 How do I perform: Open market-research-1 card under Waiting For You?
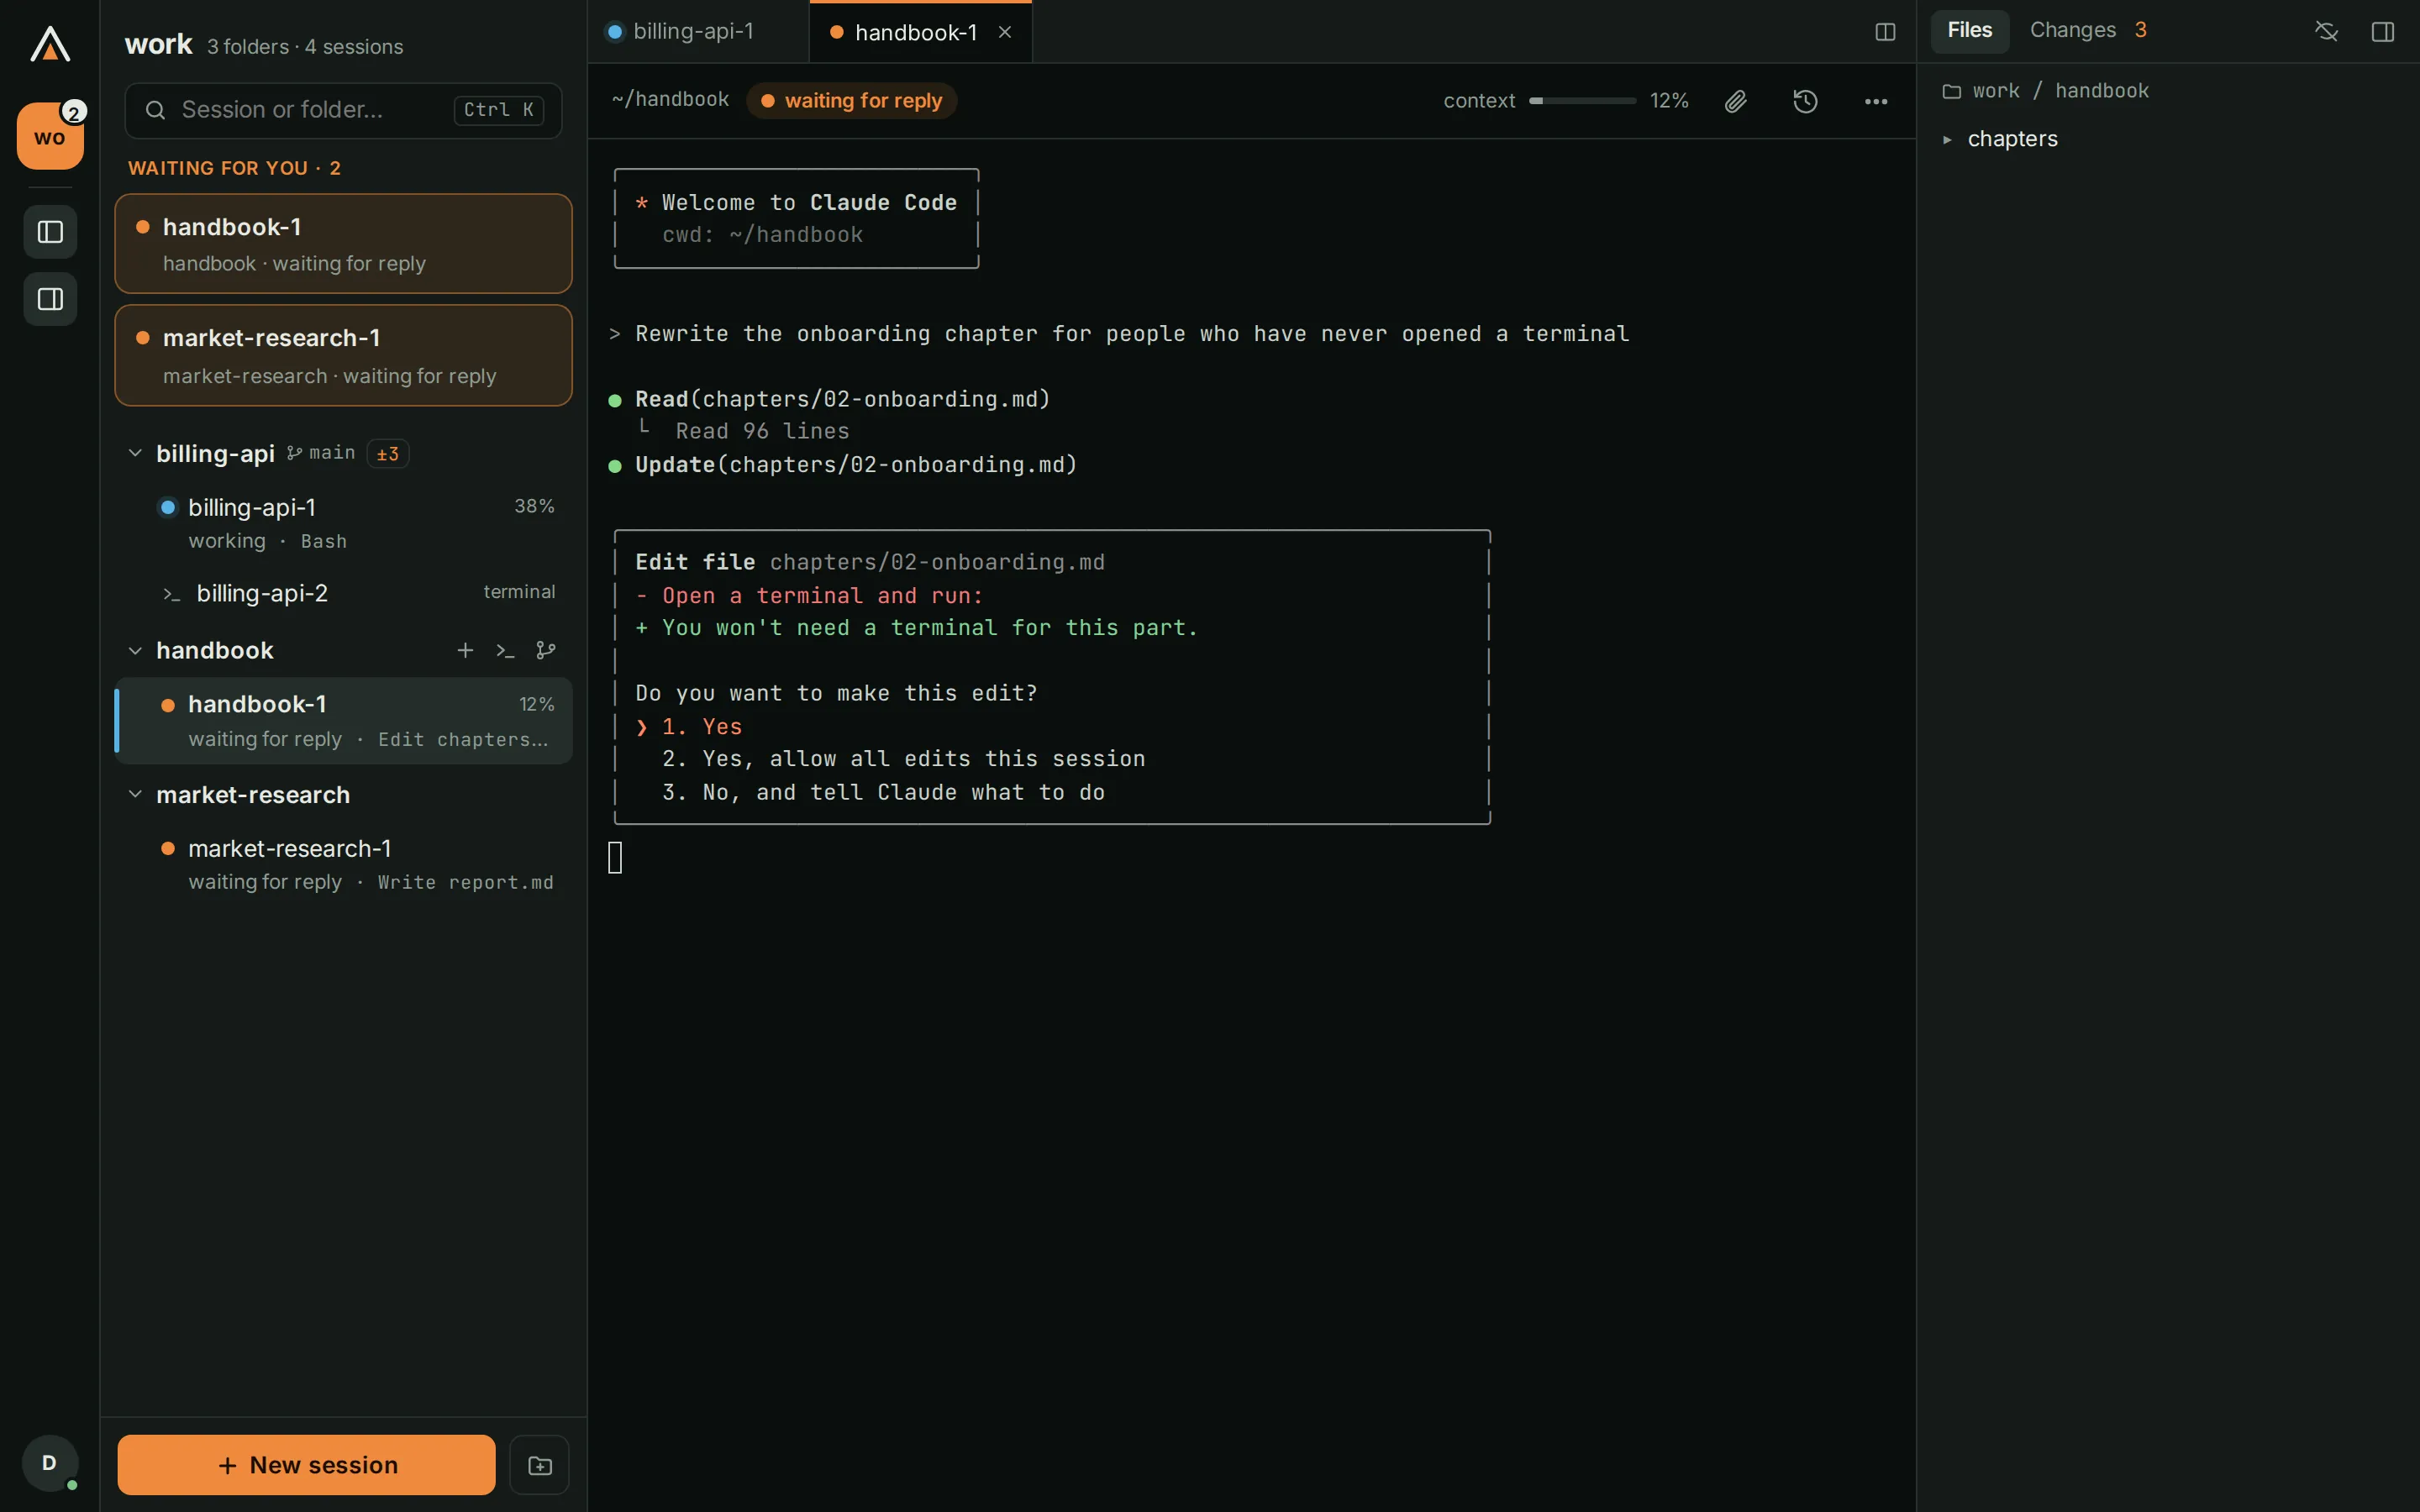point(343,356)
